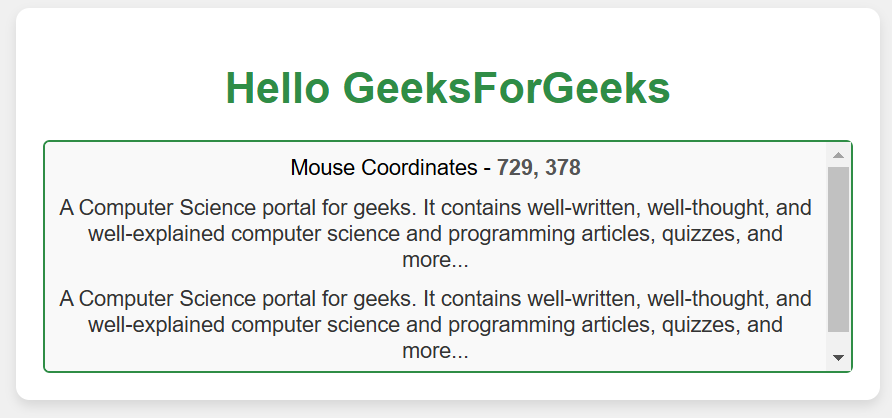Click the scrollbar track below the thumb

pyautogui.click(x=838, y=341)
